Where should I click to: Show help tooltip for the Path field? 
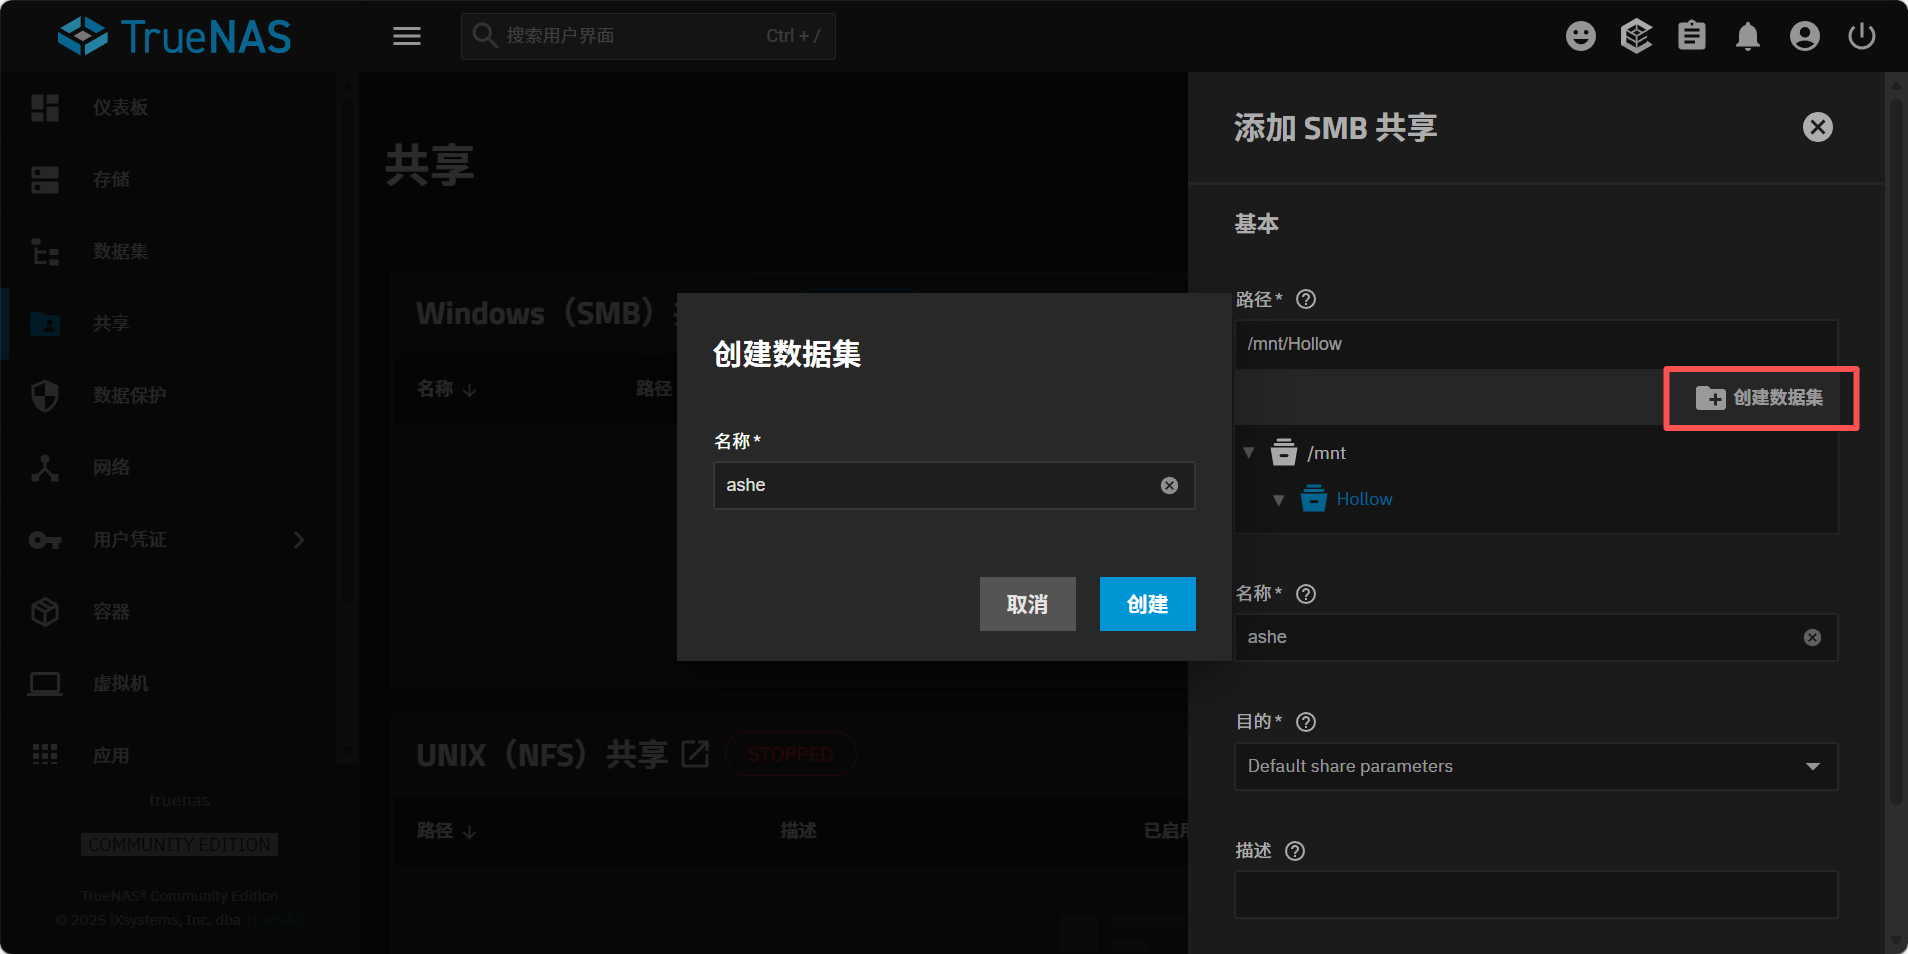[1306, 299]
